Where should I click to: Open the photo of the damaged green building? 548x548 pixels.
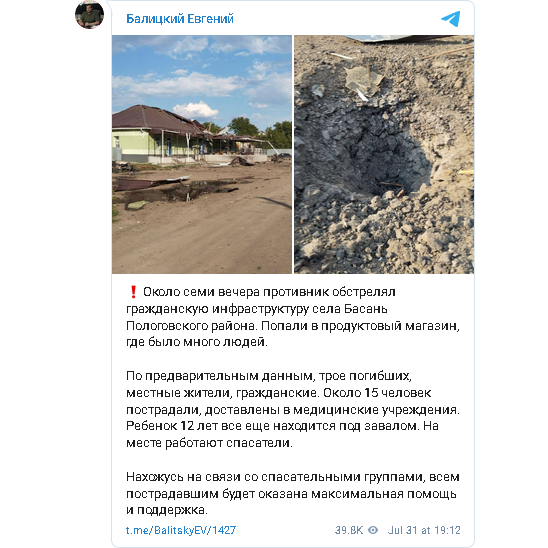click(x=202, y=154)
